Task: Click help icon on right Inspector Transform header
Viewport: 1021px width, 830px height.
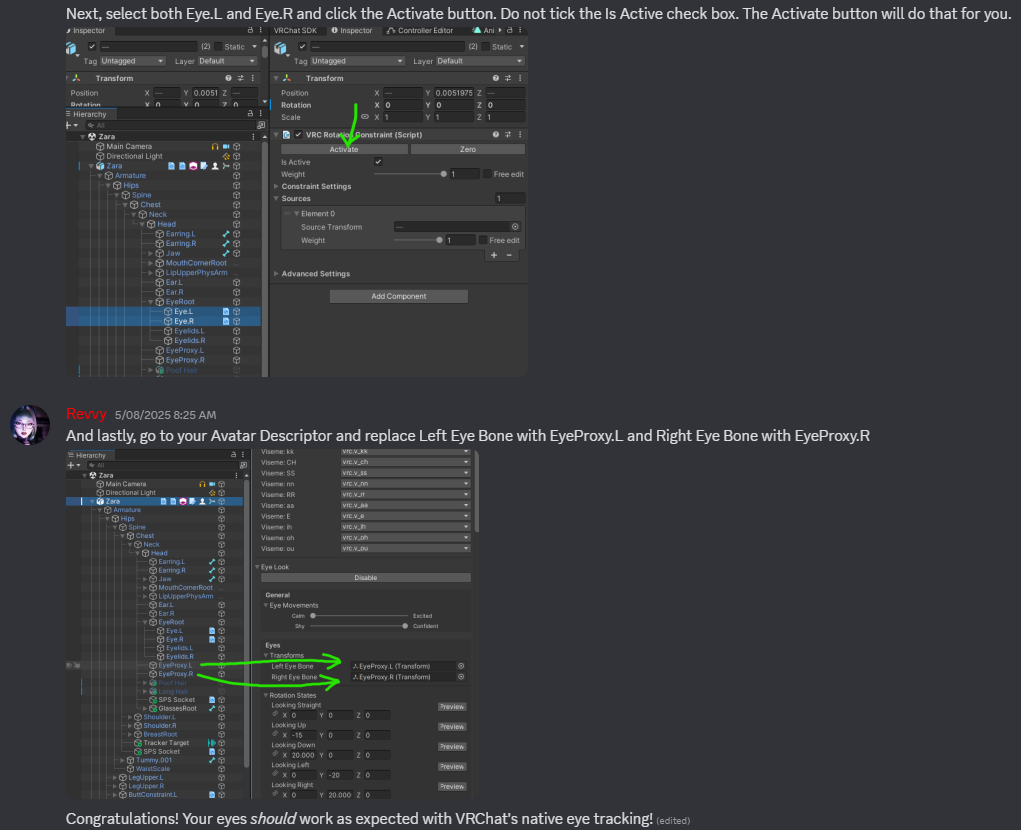Action: pyautogui.click(x=496, y=78)
